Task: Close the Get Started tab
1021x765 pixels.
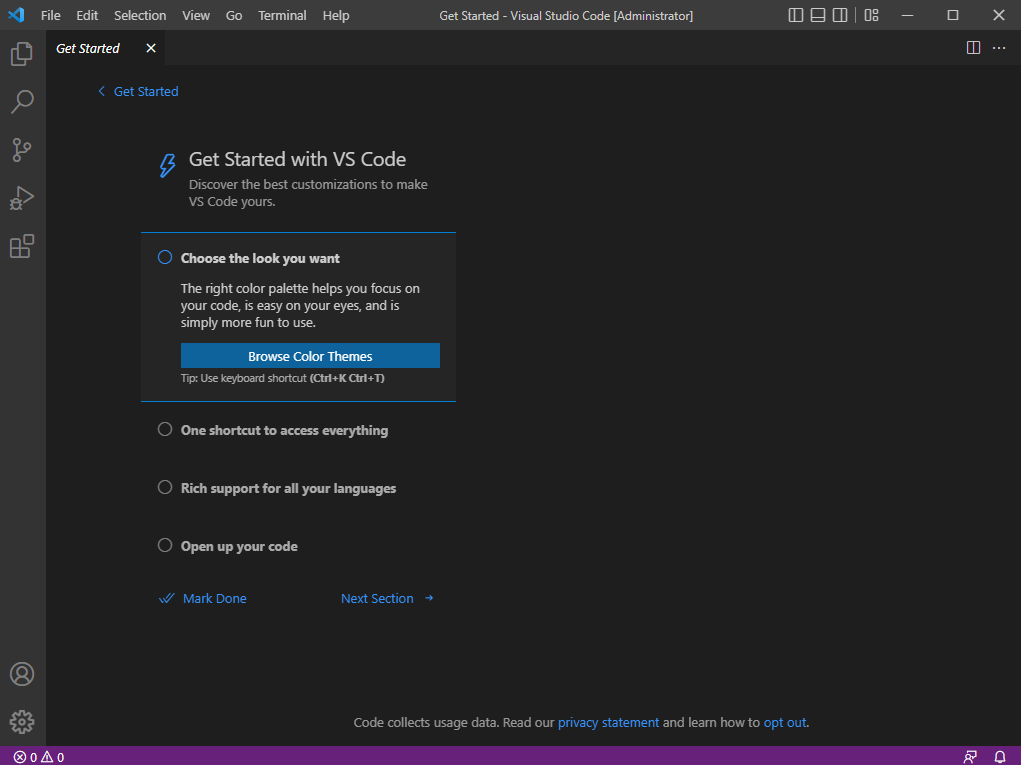Action: click(x=151, y=48)
